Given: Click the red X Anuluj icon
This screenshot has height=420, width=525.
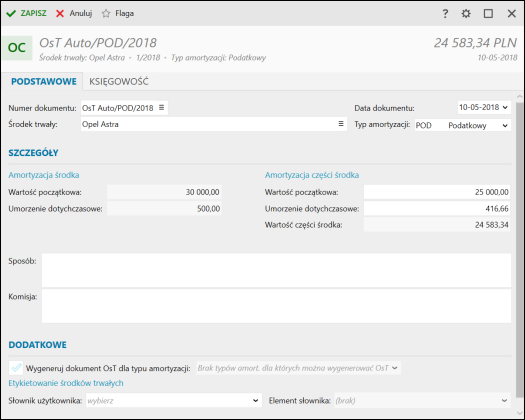Looking at the screenshot, I should pyautogui.click(x=60, y=13).
